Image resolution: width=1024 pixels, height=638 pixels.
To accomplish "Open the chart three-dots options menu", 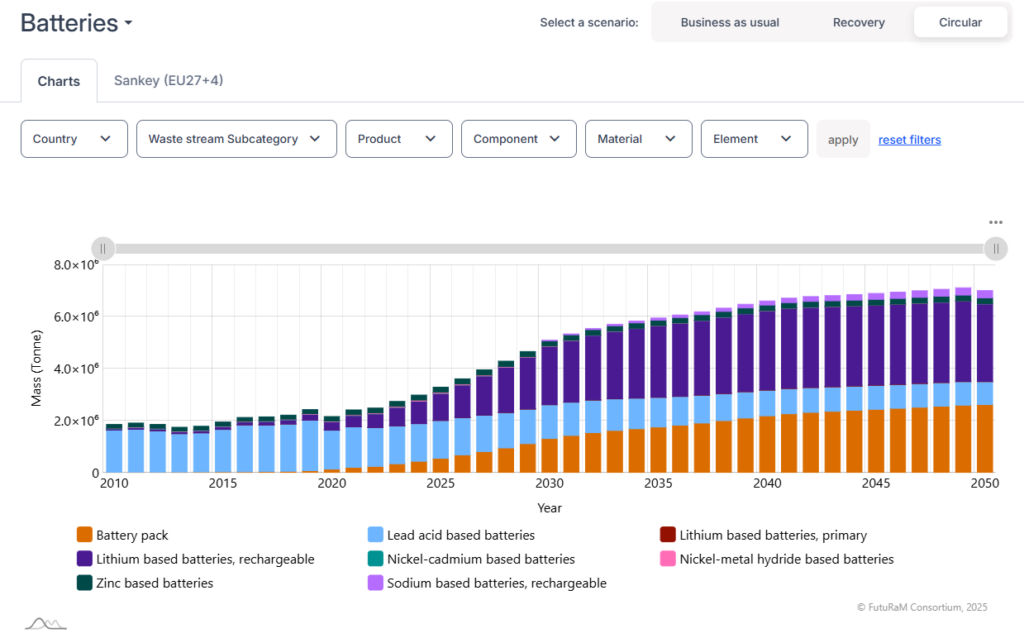I will (995, 223).
